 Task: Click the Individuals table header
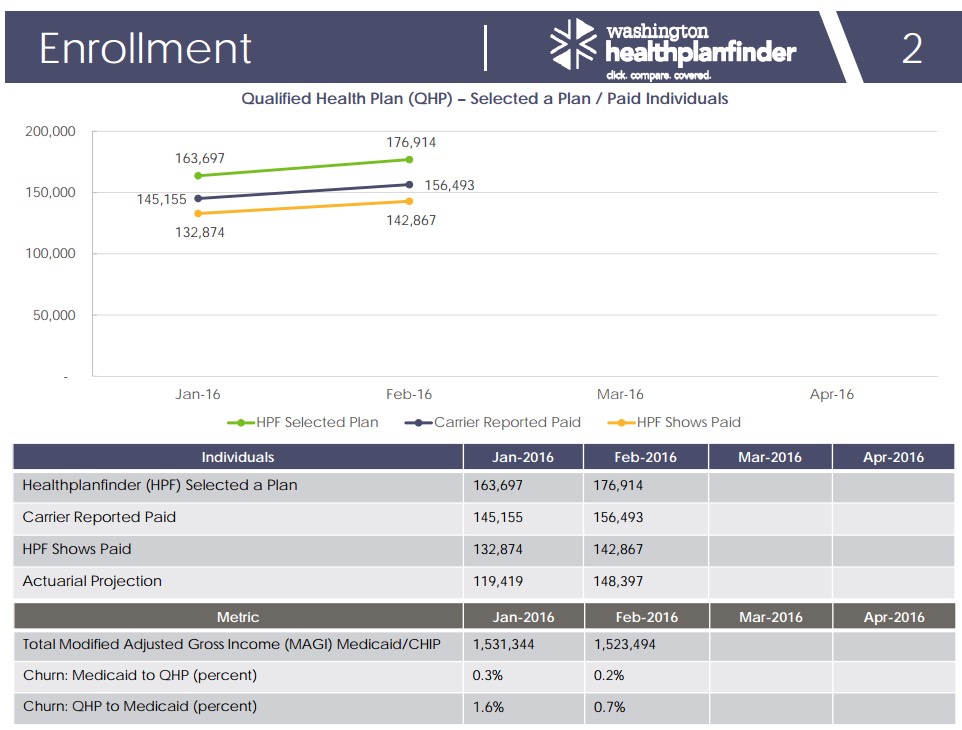point(238,457)
